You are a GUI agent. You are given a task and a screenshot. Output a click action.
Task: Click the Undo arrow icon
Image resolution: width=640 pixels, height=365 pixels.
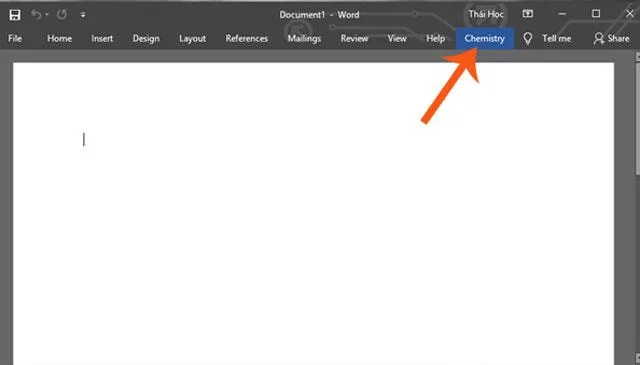36,15
